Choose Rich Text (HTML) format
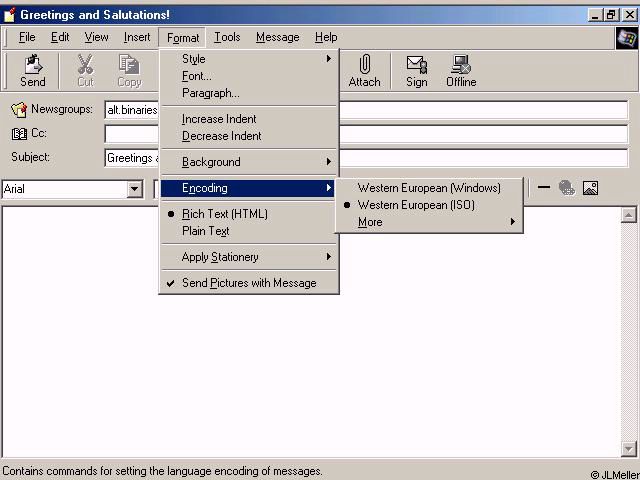Viewport: 640px width, 480px height. [x=248, y=214]
